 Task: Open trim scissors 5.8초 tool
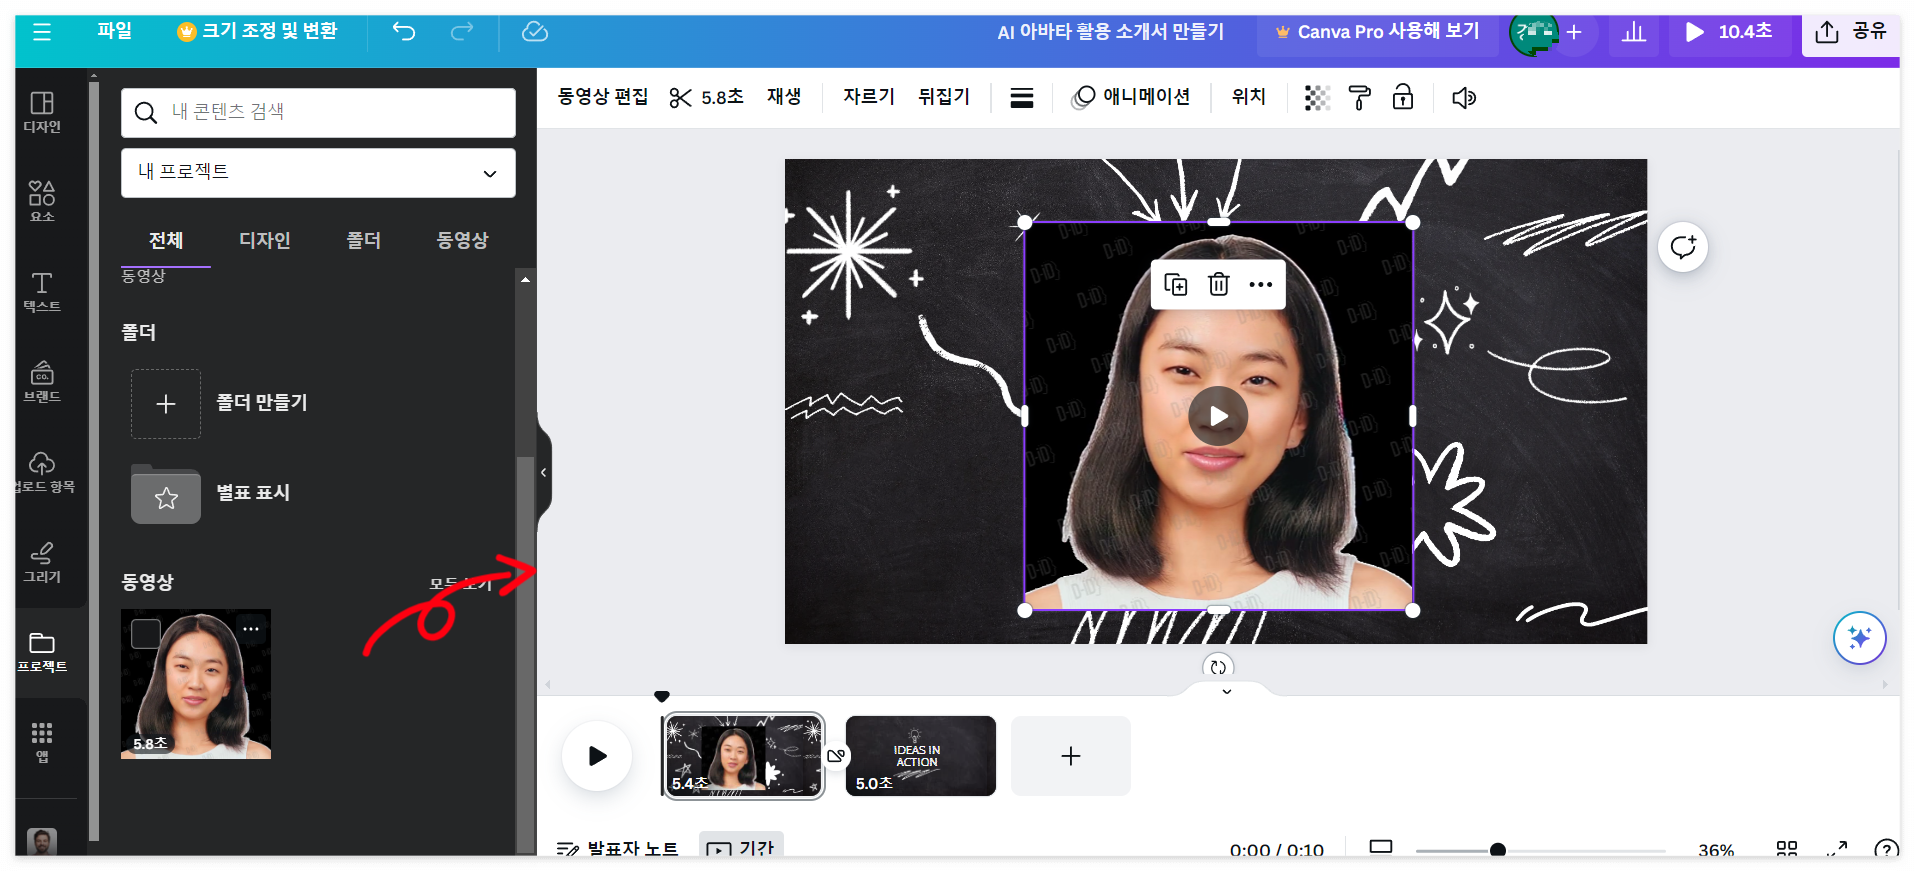pyautogui.click(x=707, y=97)
